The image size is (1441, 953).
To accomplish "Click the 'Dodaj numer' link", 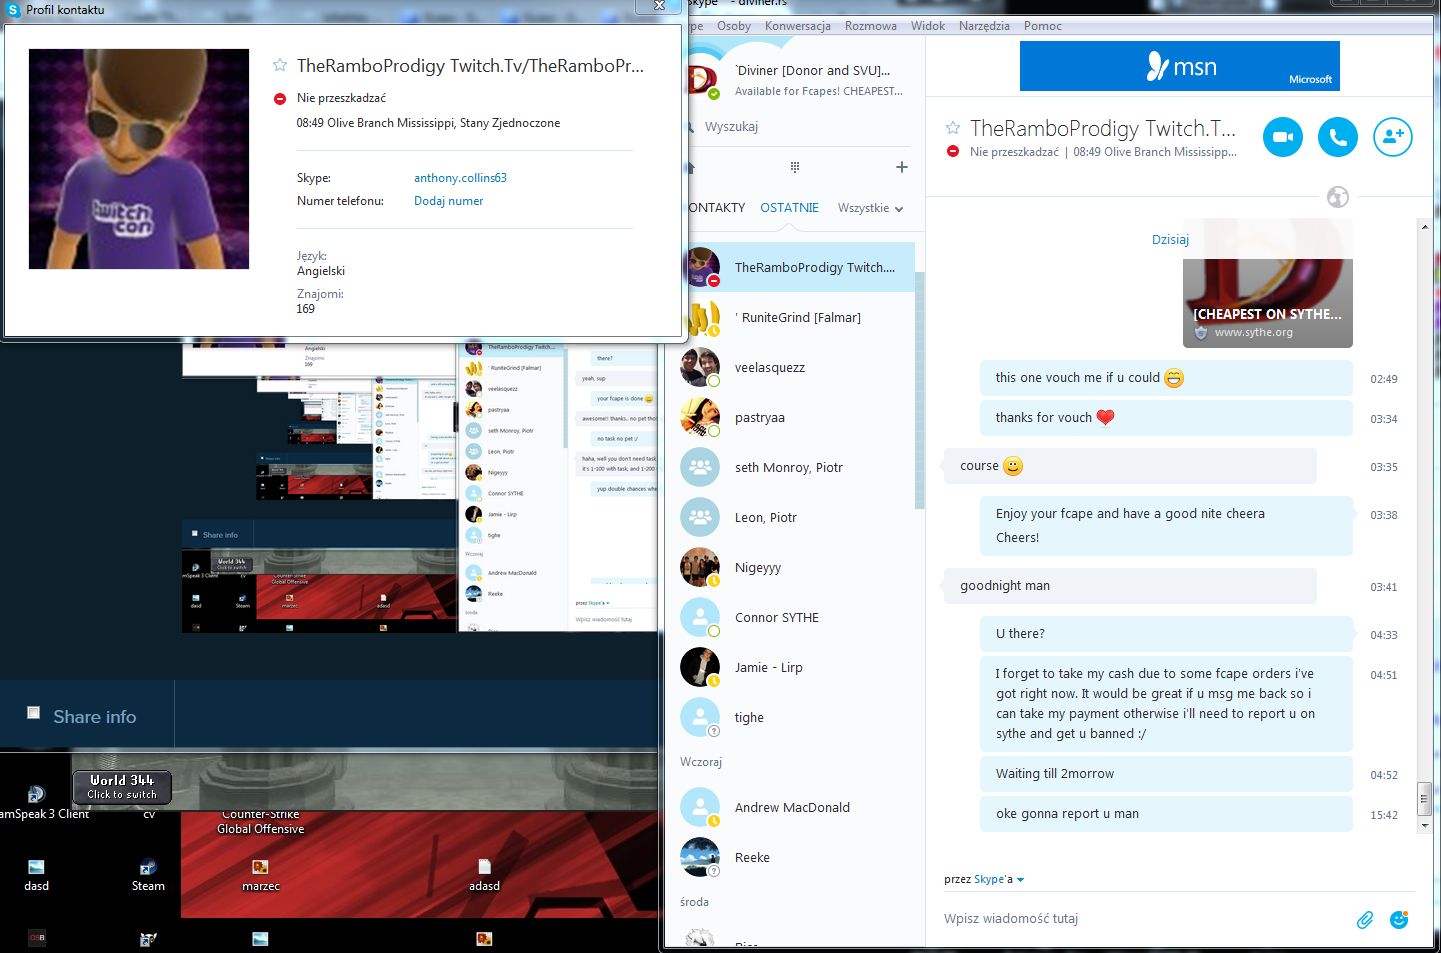I will pyautogui.click(x=449, y=201).
